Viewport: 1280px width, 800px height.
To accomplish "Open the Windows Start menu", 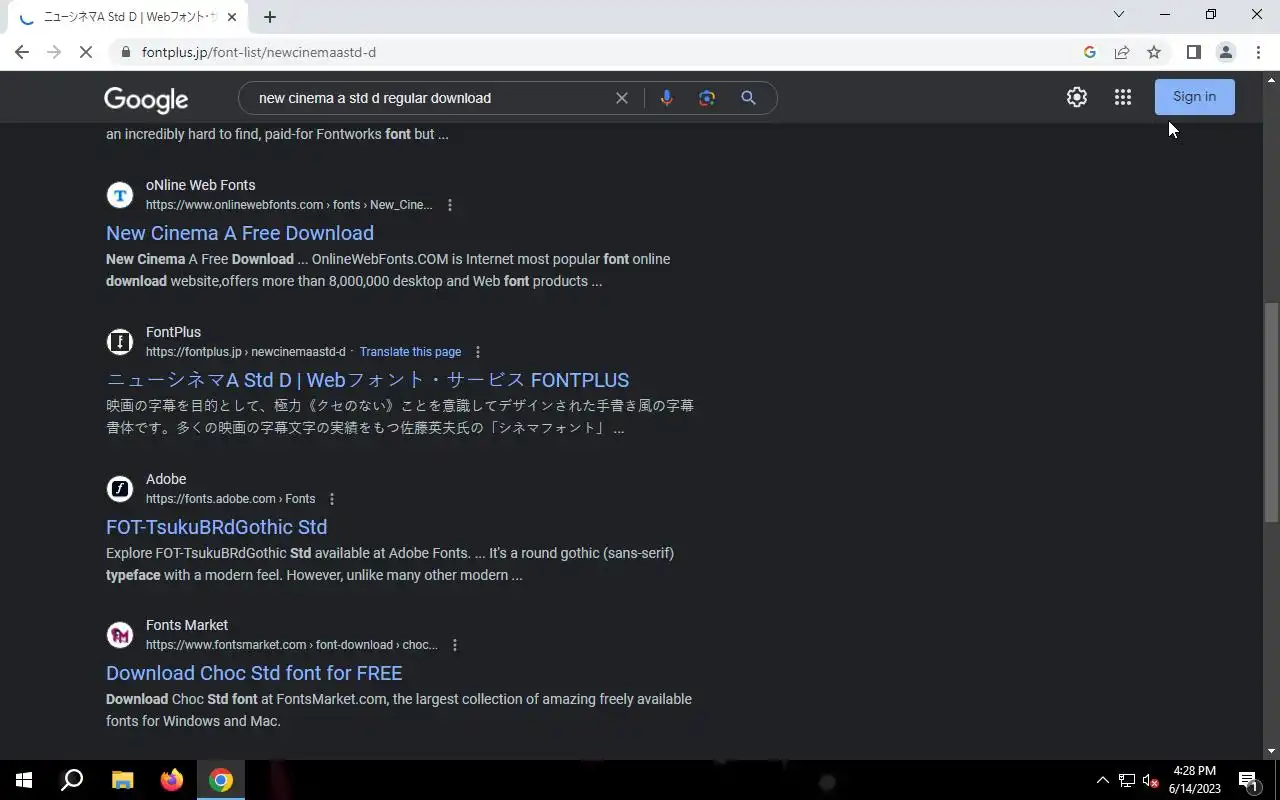I will pos(24,780).
